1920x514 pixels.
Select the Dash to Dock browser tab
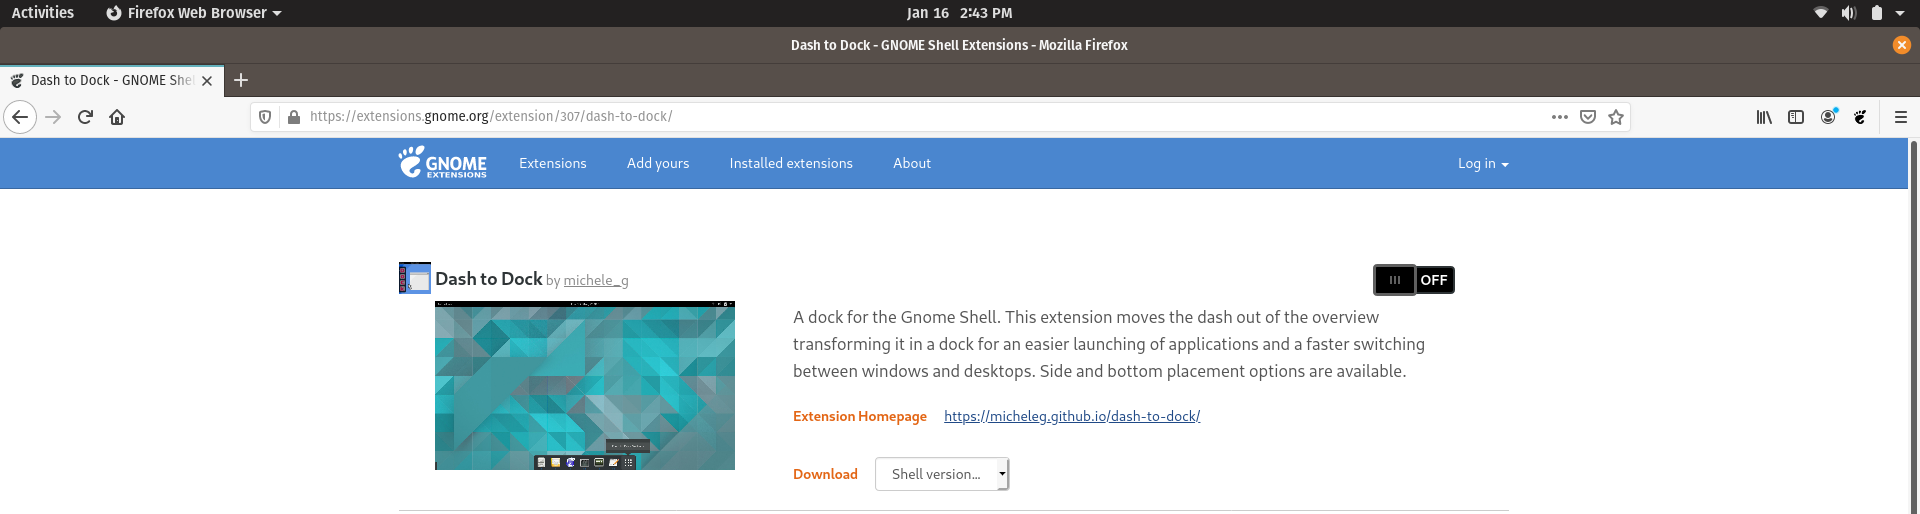pos(110,81)
